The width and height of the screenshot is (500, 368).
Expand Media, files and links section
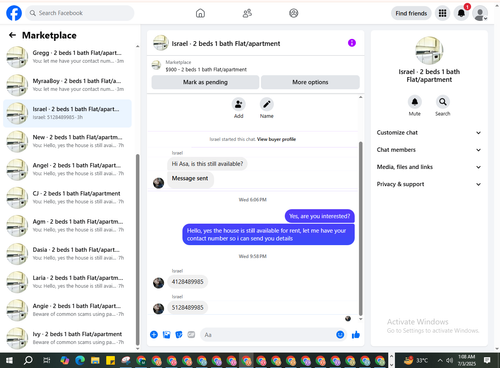click(x=429, y=167)
